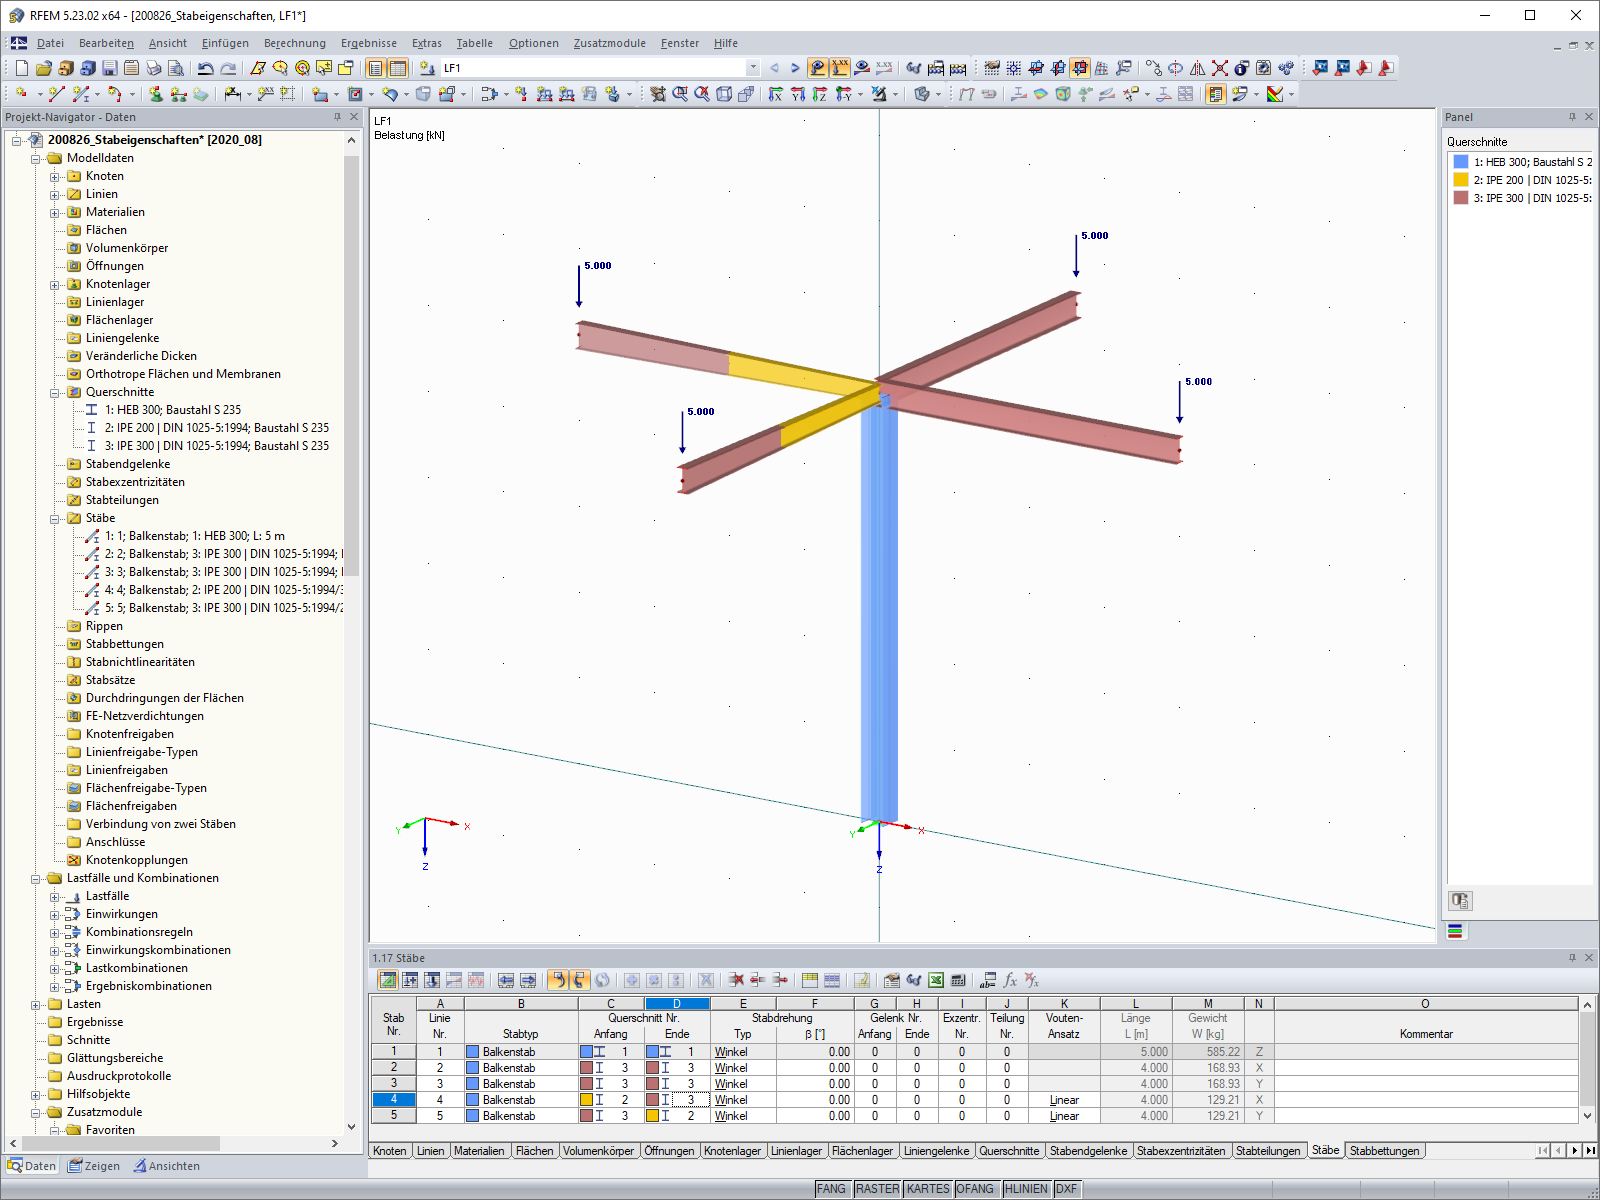
Task: Select the new line tool
Action: (57, 94)
